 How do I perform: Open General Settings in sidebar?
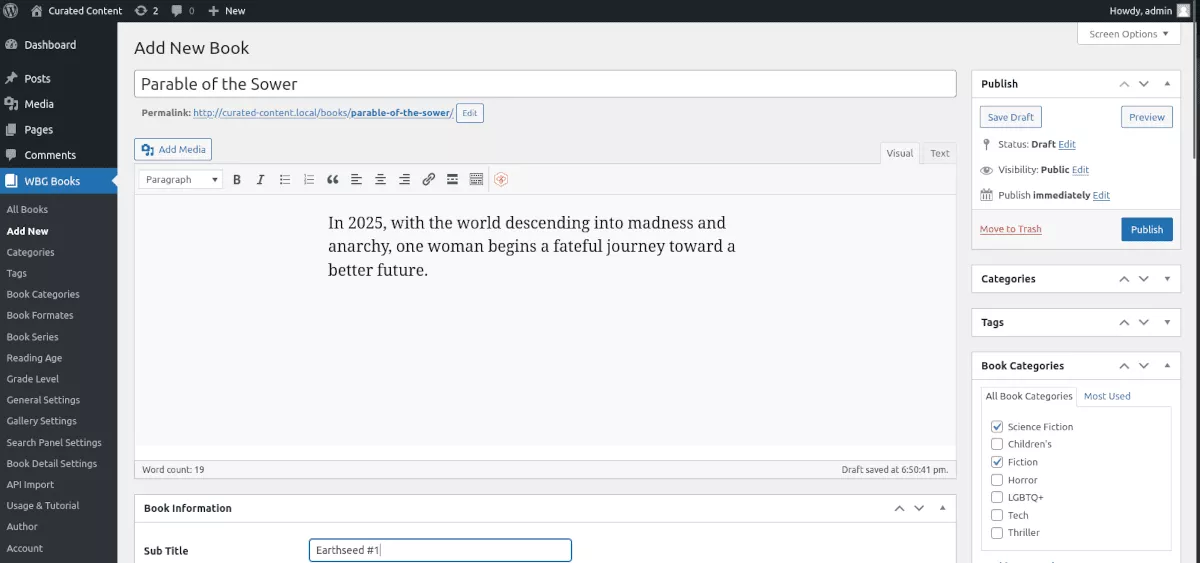coord(43,400)
